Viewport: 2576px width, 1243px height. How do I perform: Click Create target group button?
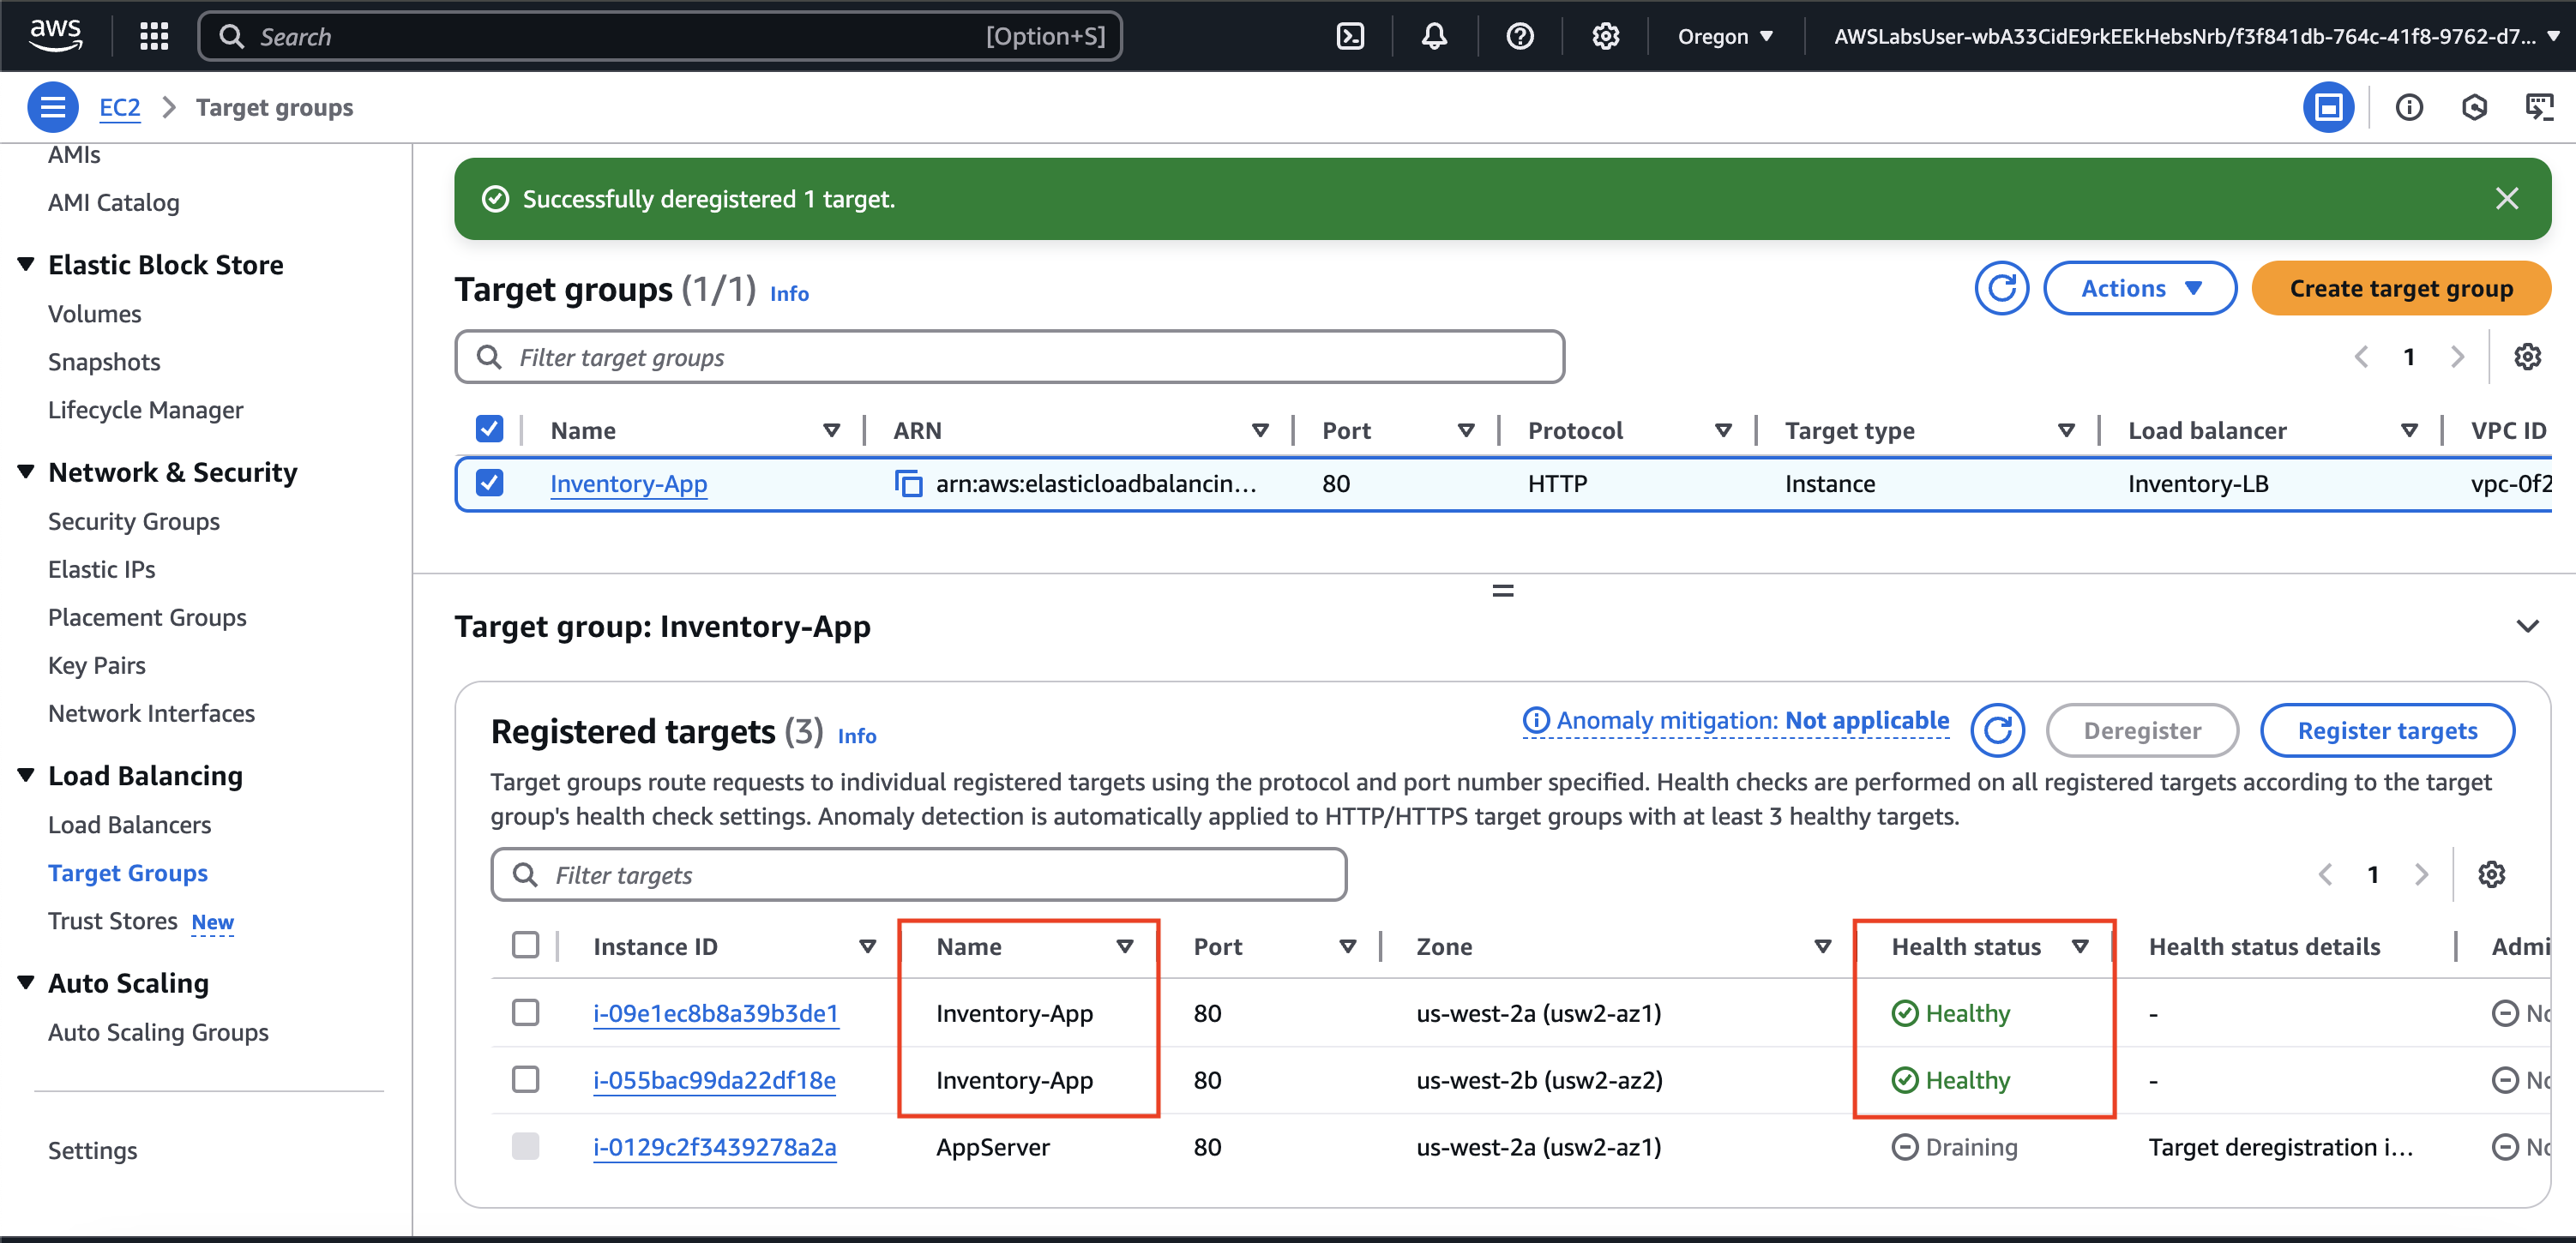click(x=2400, y=288)
